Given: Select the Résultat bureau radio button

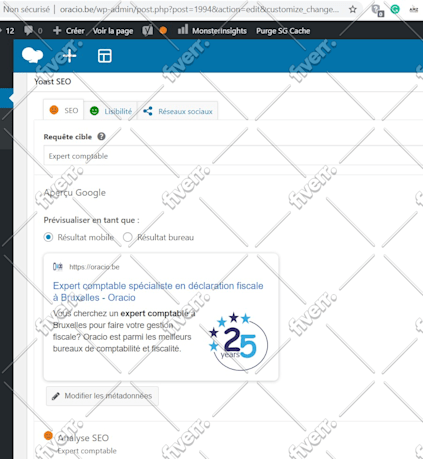Looking at the screenshot, I should [x=128, y=237].
